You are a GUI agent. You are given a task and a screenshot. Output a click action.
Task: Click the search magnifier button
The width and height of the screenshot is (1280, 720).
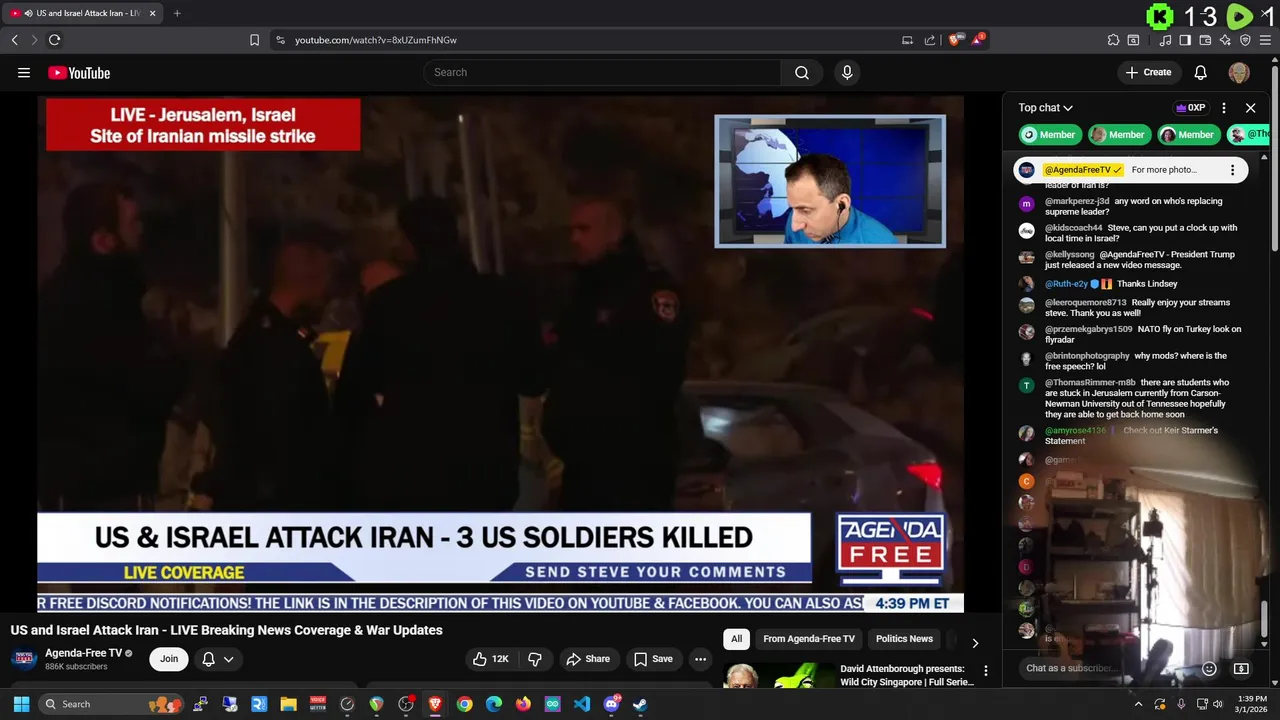coord(802,72)
